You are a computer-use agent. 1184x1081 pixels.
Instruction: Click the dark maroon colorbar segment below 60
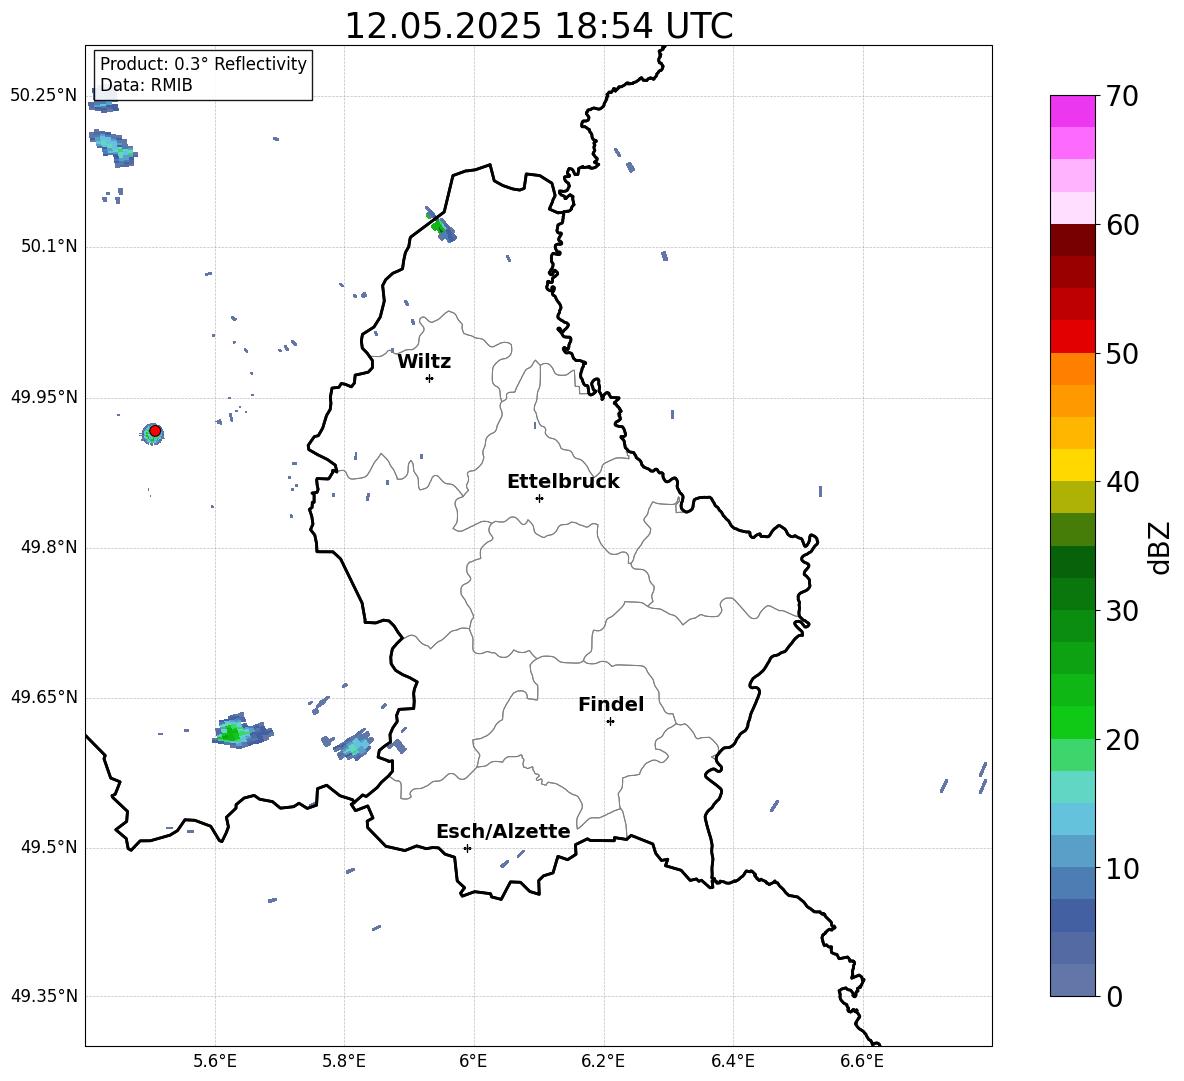(x=1073, y=240)
